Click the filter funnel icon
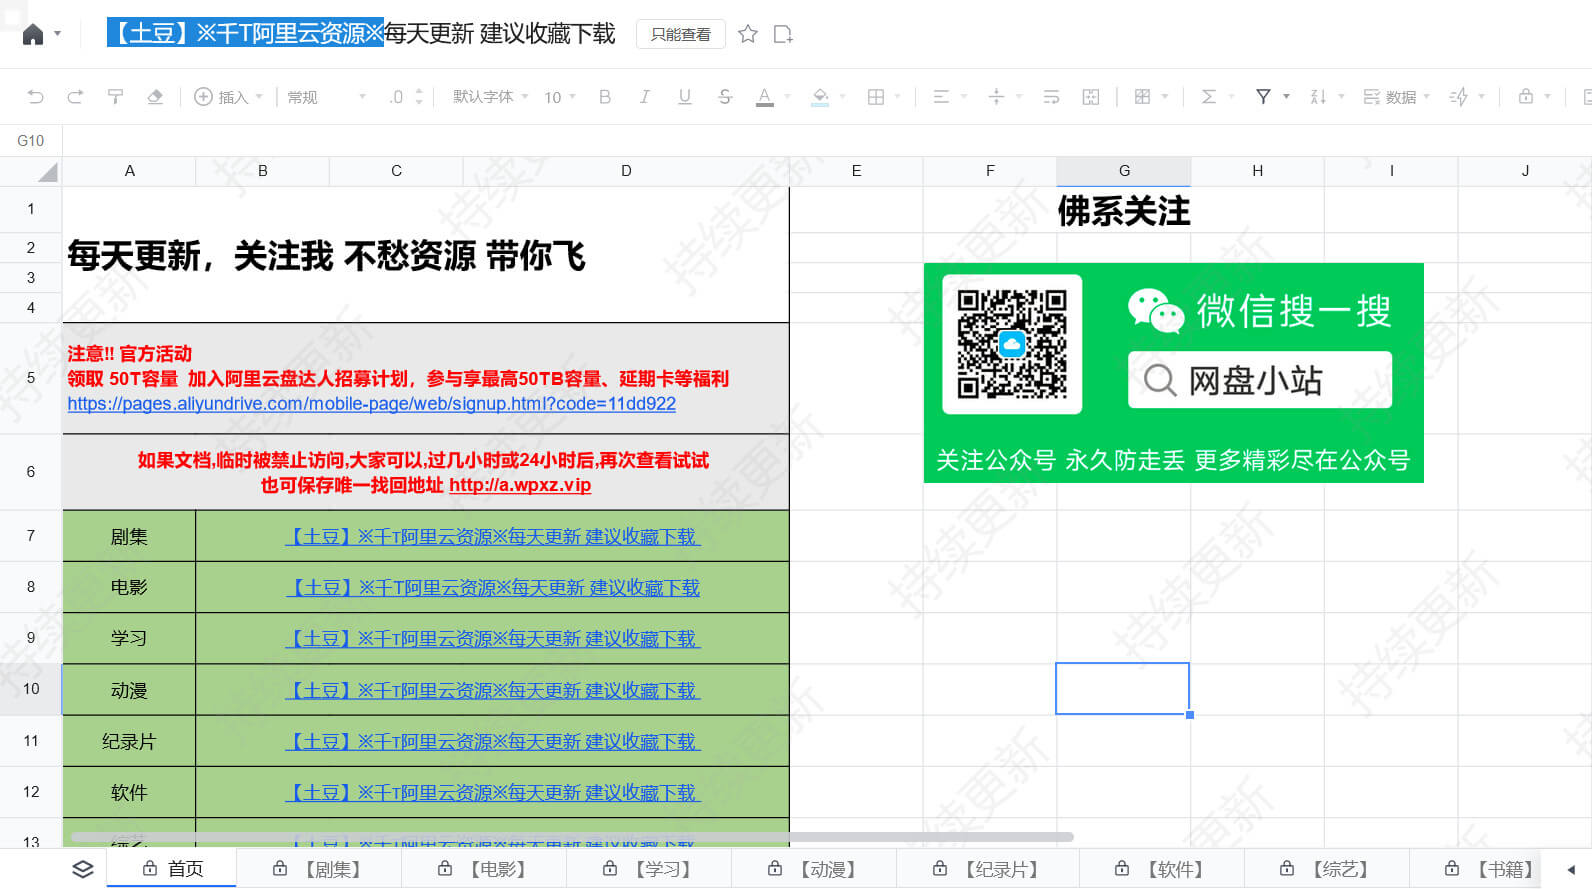The height and width of the screenshot is (889, 1592). click(1263, 97)
